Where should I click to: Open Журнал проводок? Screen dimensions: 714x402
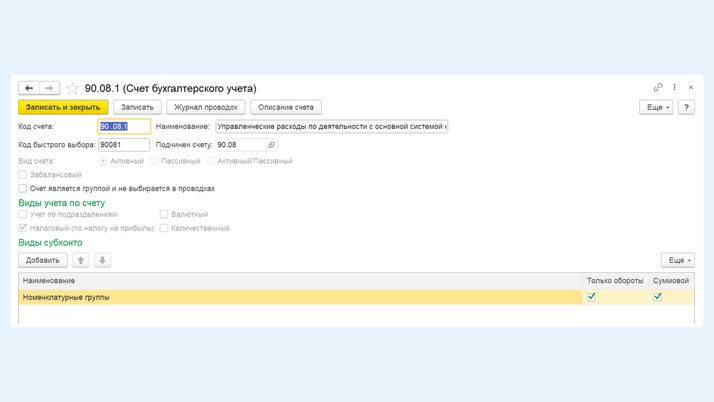pos(206,107)
